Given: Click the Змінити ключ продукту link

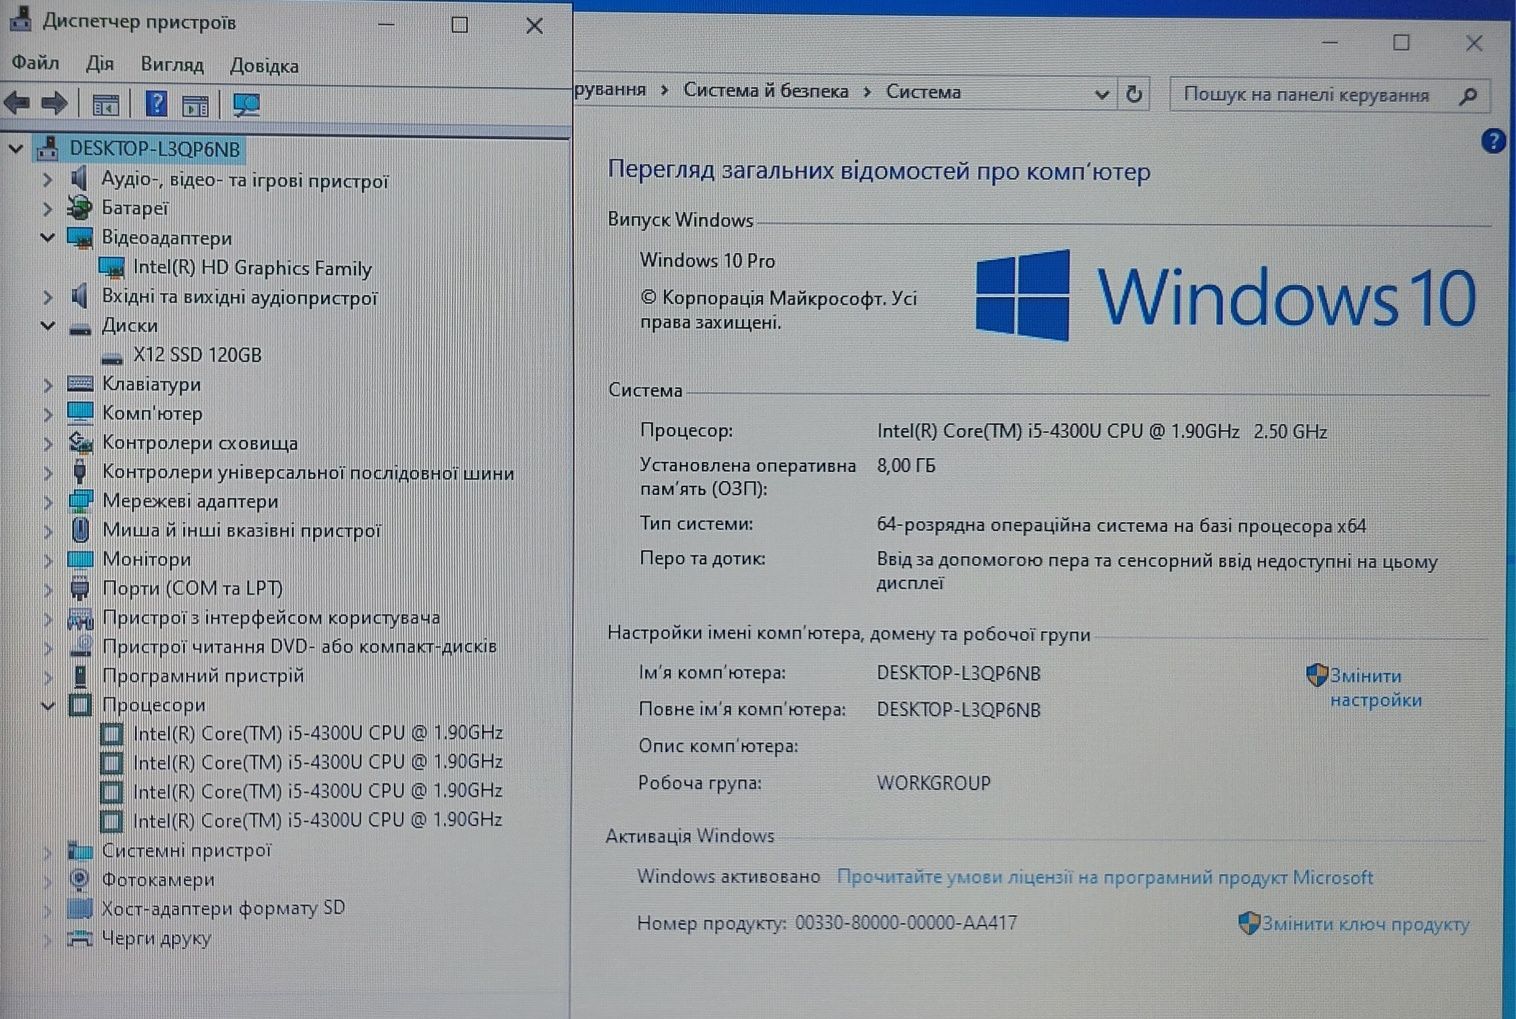Looking at the screenshot, I should tap(1365, 924).
